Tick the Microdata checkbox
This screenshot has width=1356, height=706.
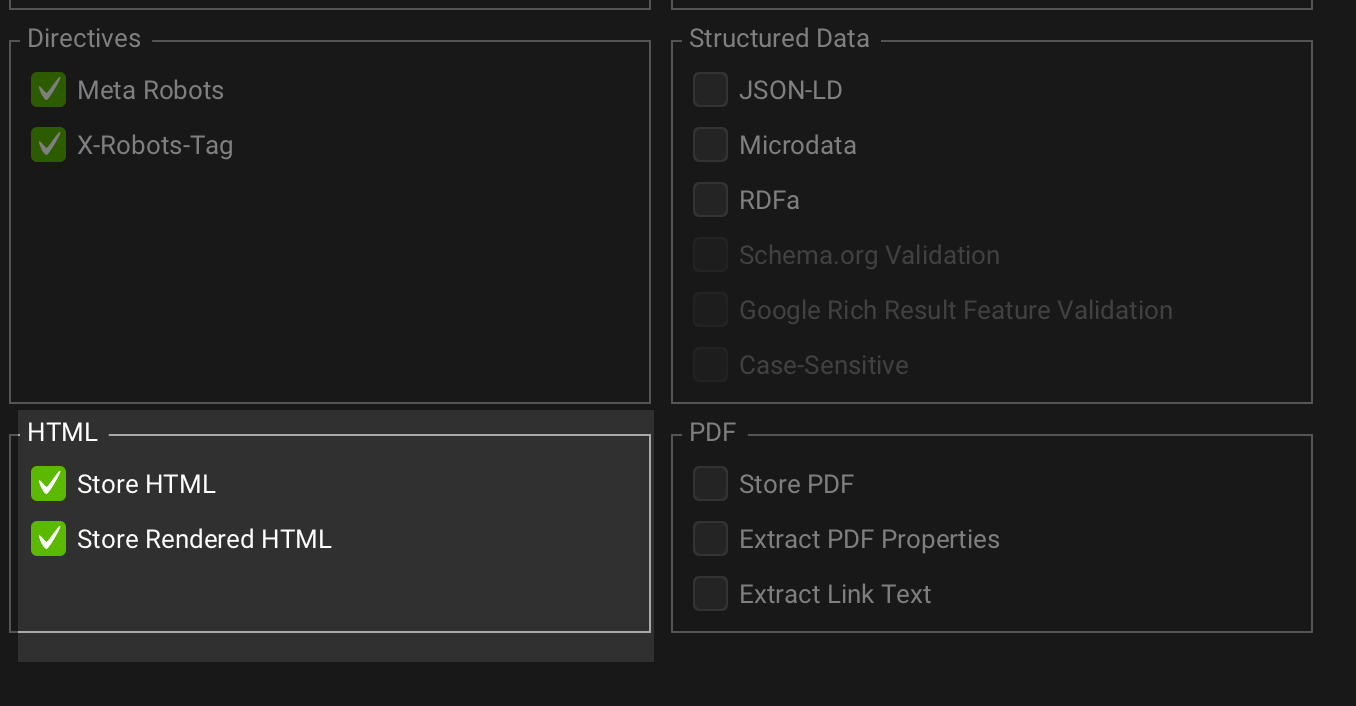pos(710,145)
